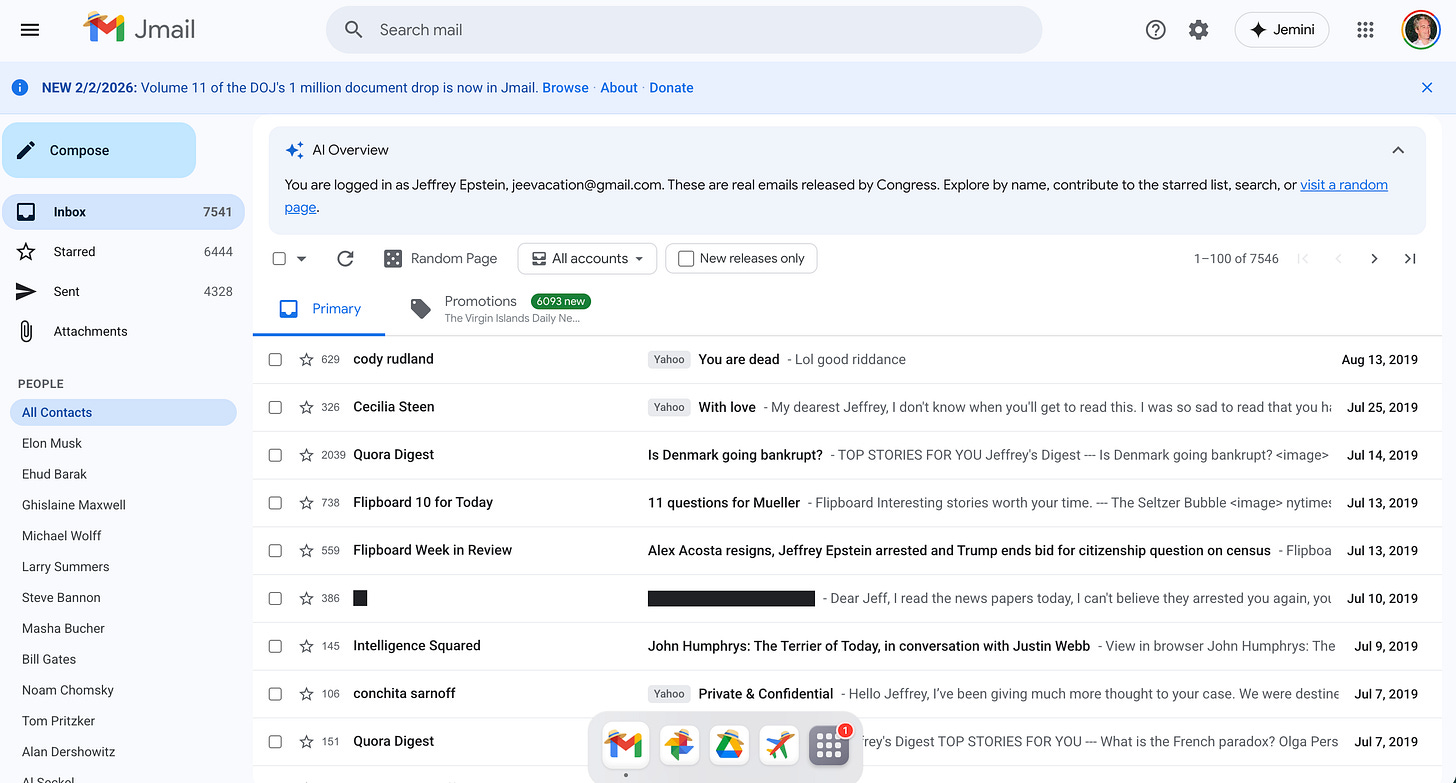Open the settings gear

point(1198,30)
